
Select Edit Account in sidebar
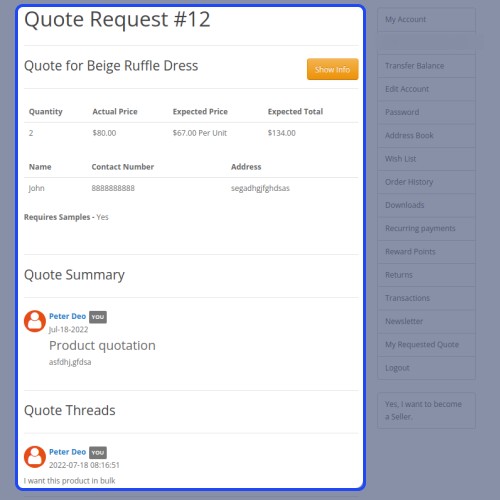426,89
